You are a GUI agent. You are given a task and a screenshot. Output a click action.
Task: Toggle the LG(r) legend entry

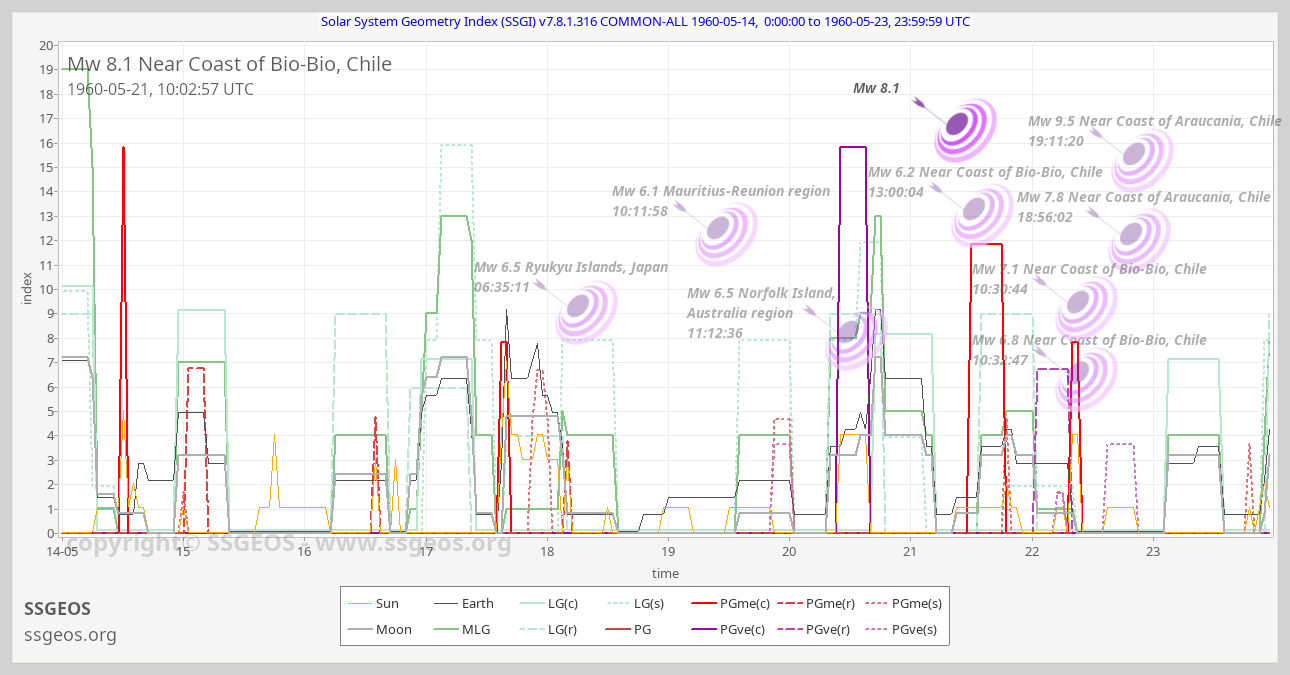tap(550, 629)
